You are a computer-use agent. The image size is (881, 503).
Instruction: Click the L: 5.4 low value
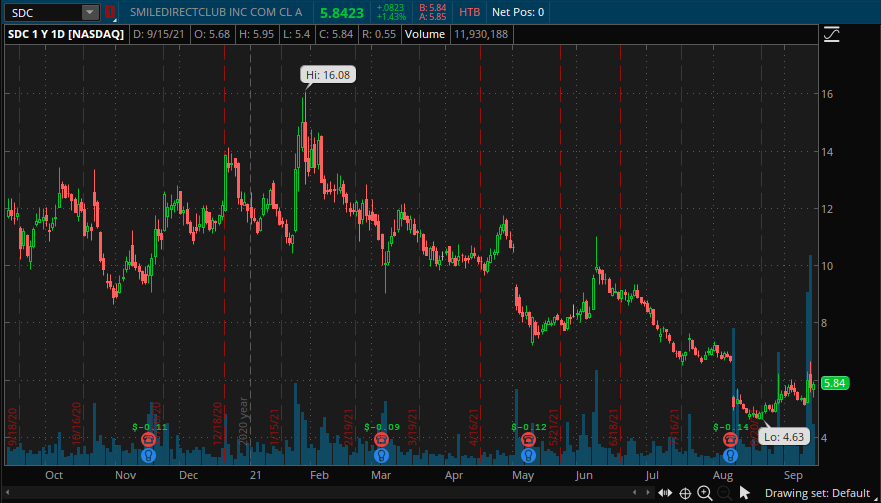[x=296, y=34]
